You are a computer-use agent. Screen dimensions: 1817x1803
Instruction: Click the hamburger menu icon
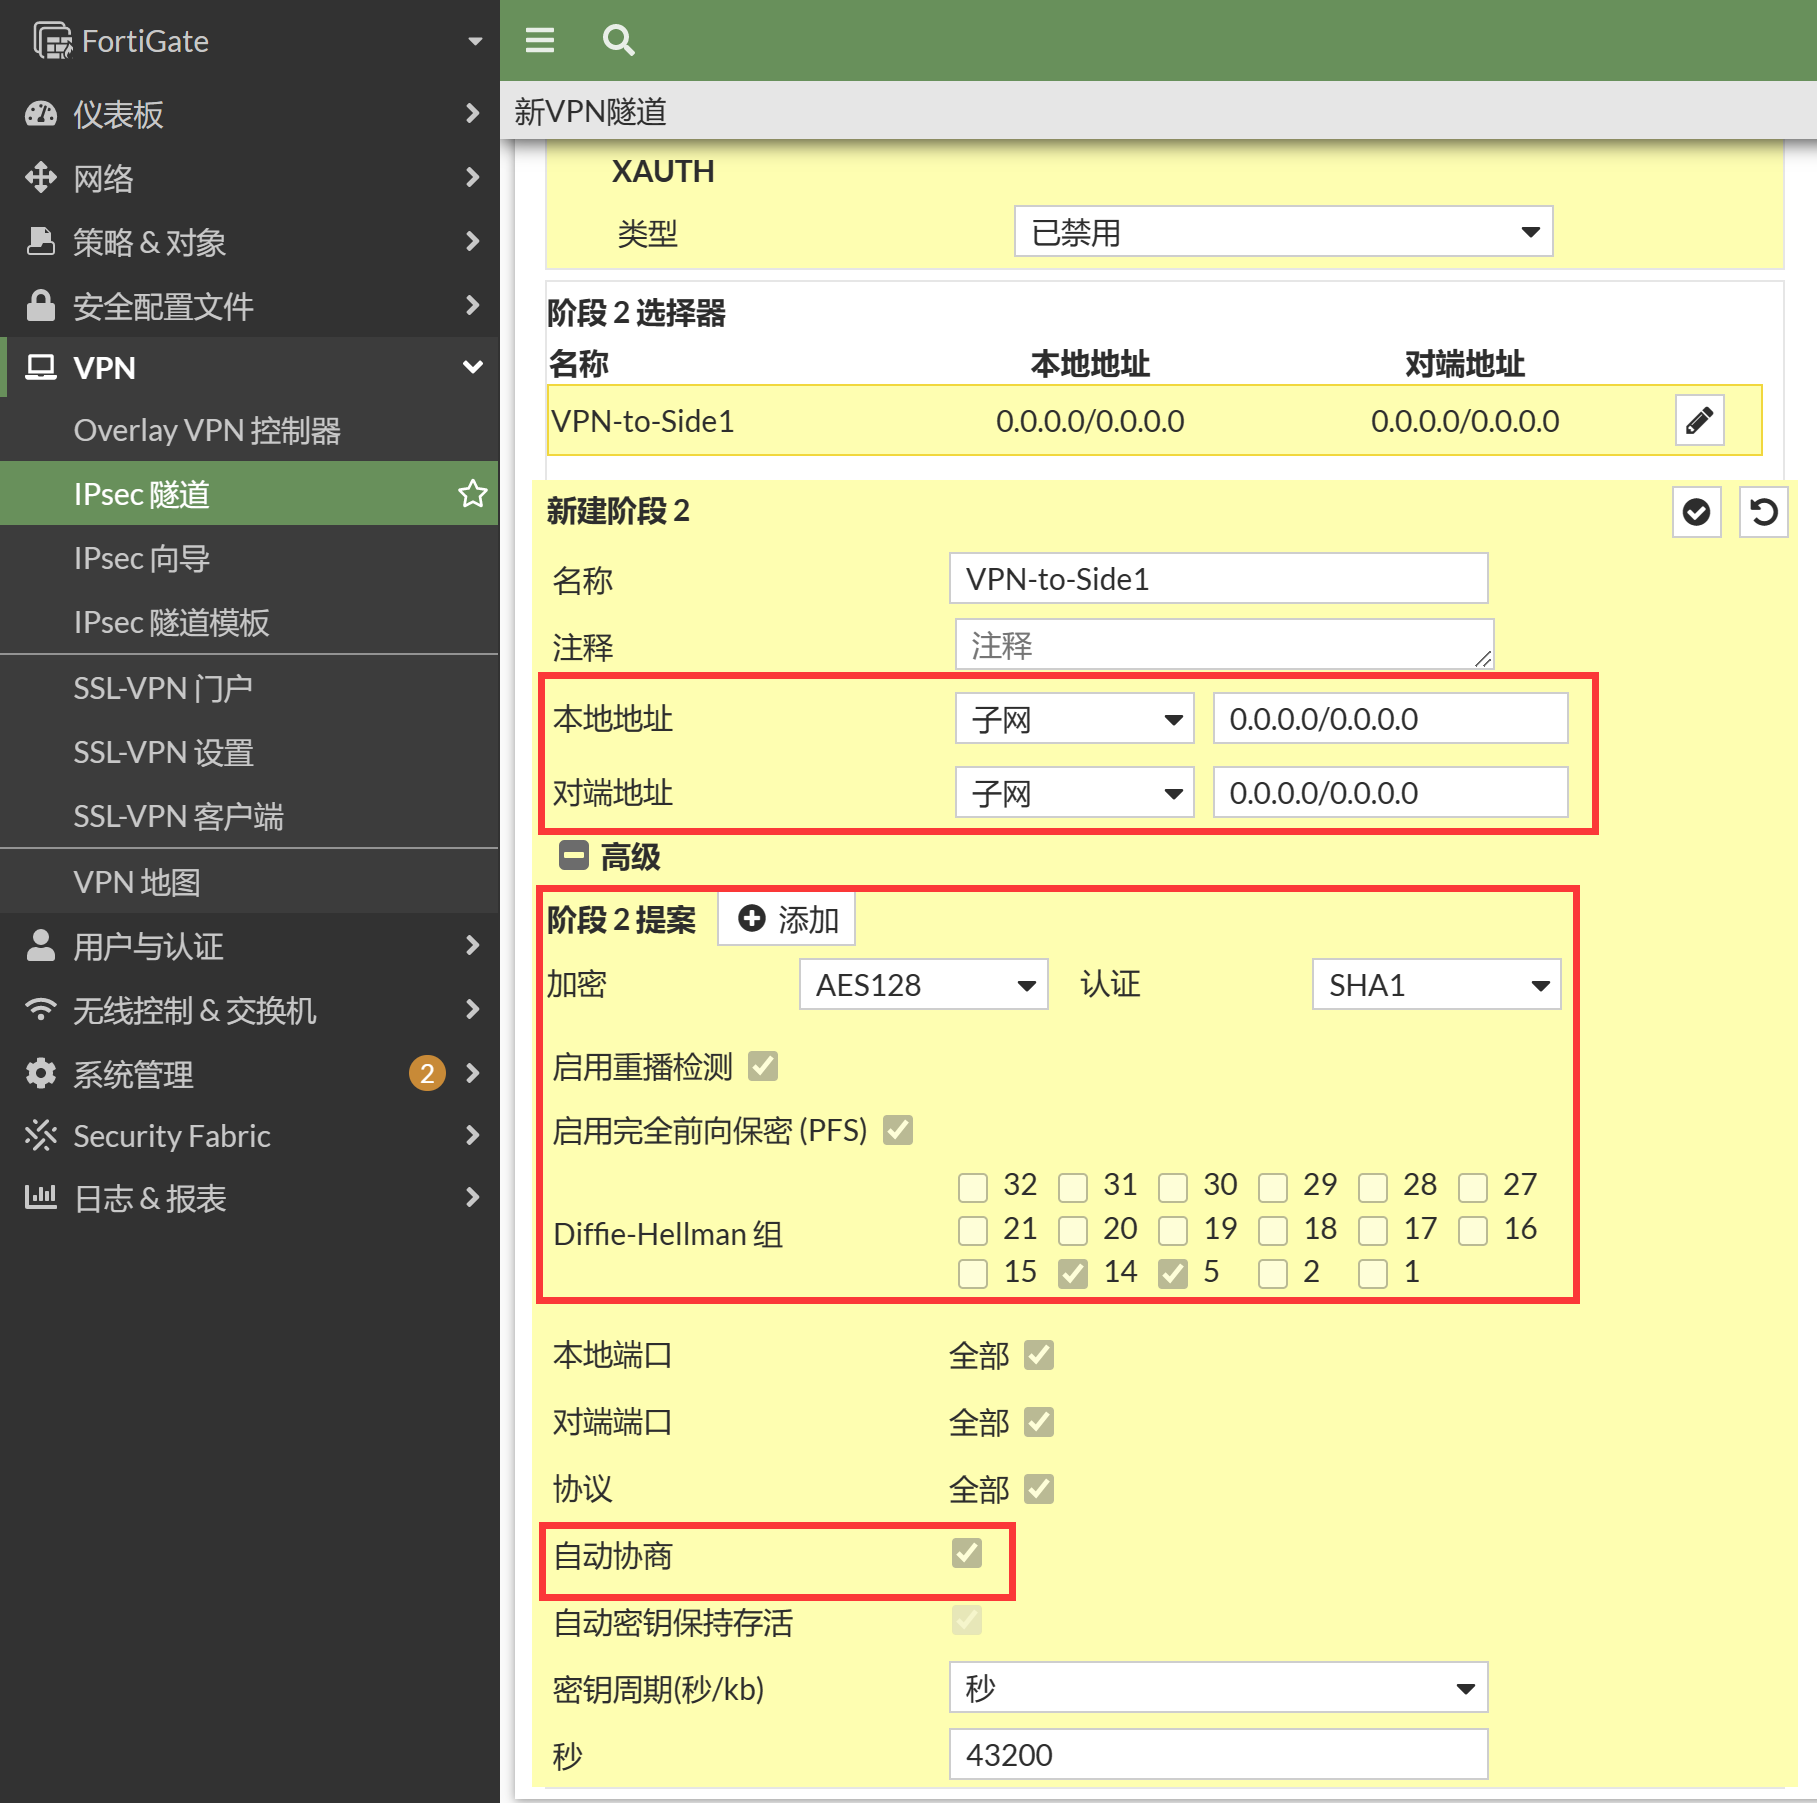pos(540,40)
